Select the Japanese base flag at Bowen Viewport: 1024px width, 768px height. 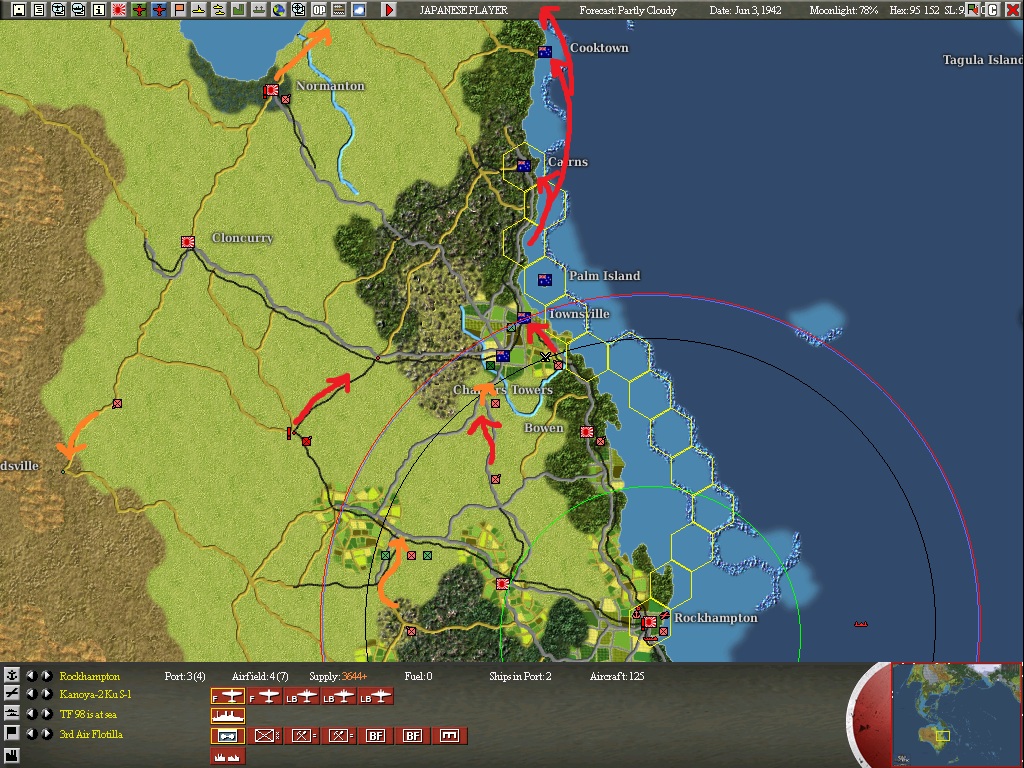pos(586,432)
